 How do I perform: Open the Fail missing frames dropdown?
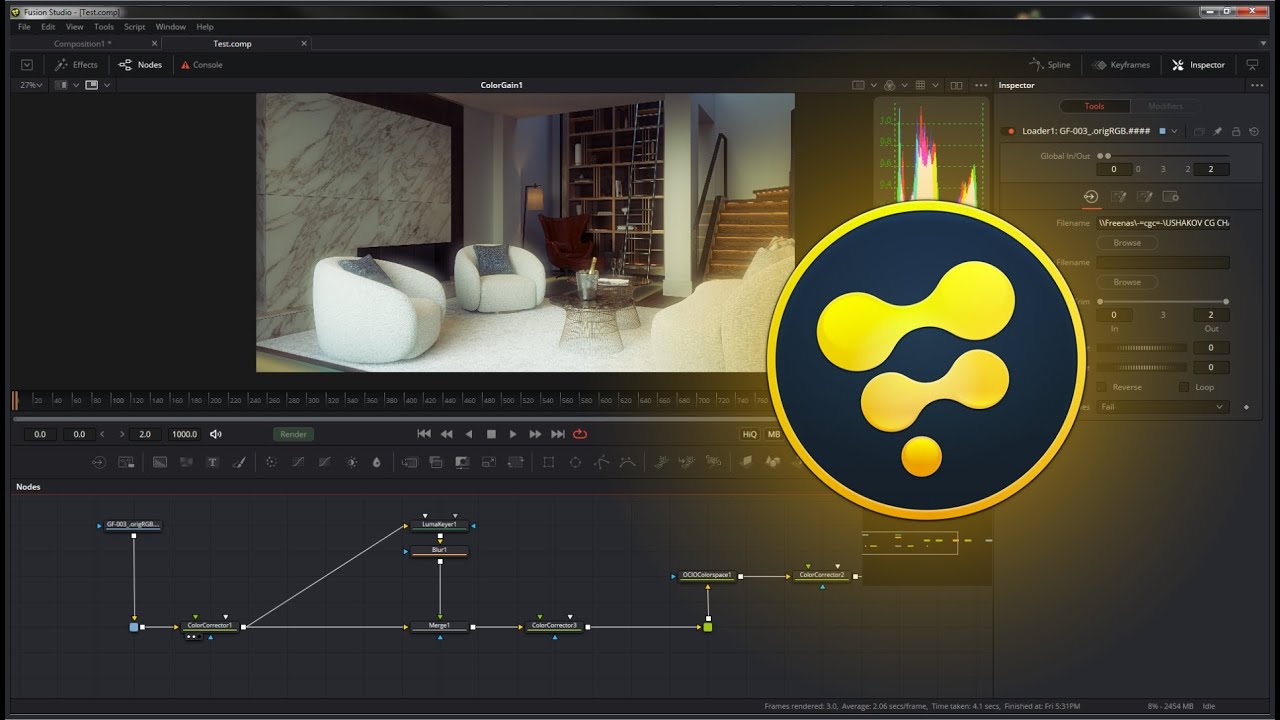[x=1162, y=407]
